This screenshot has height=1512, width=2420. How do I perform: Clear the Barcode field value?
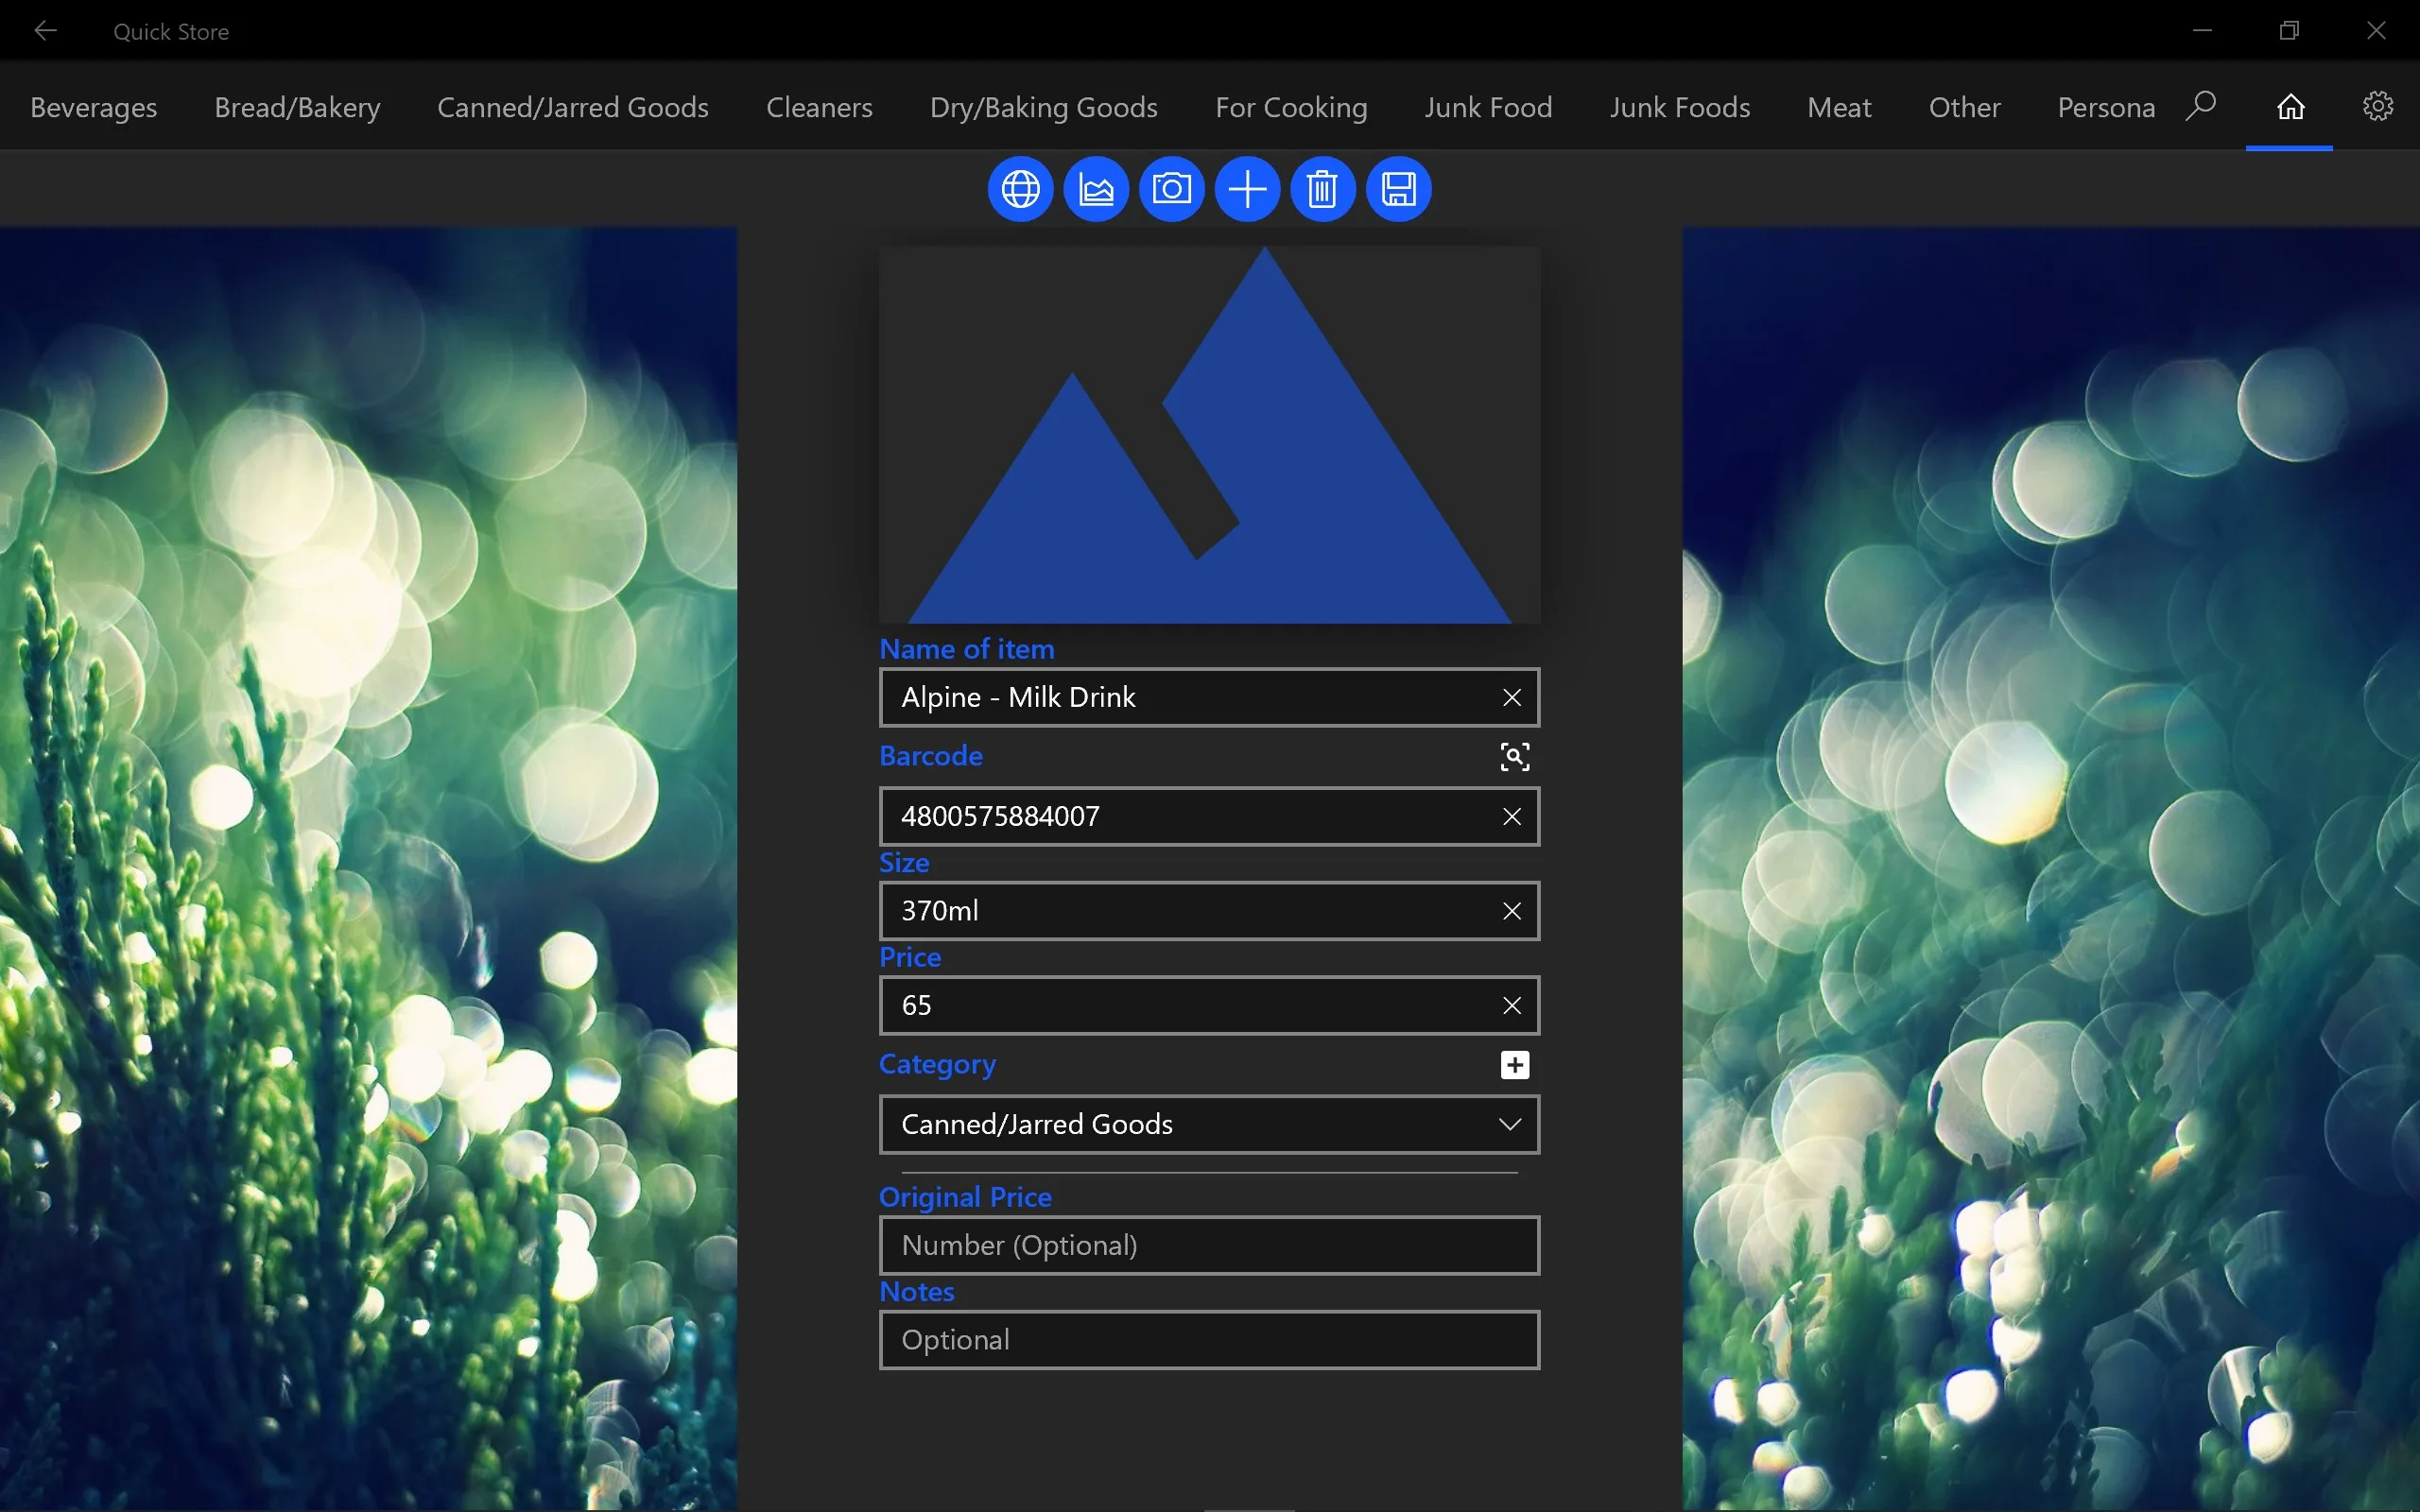pos(1512,816)
